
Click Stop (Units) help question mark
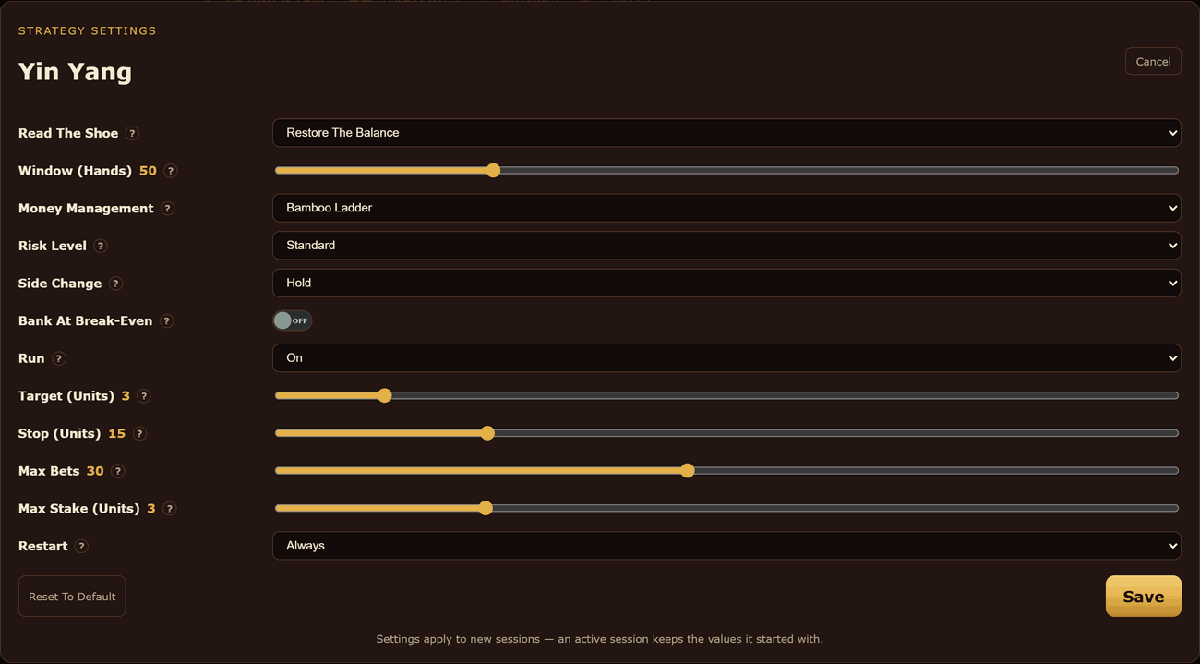click(x=140, y=433)
